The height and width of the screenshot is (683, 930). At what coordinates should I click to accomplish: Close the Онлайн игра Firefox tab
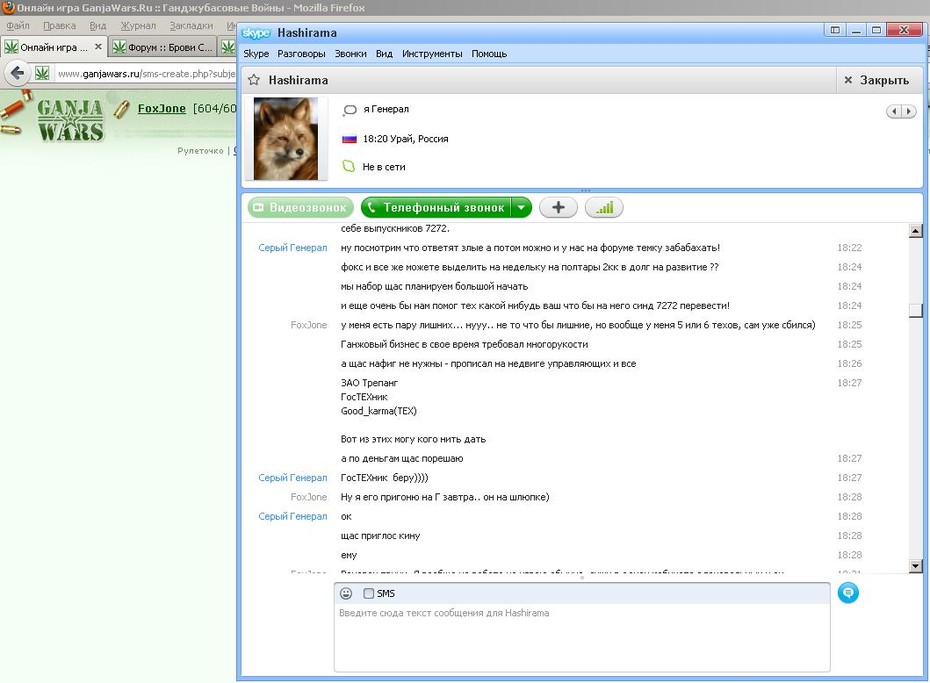click(x=98, y=47)
